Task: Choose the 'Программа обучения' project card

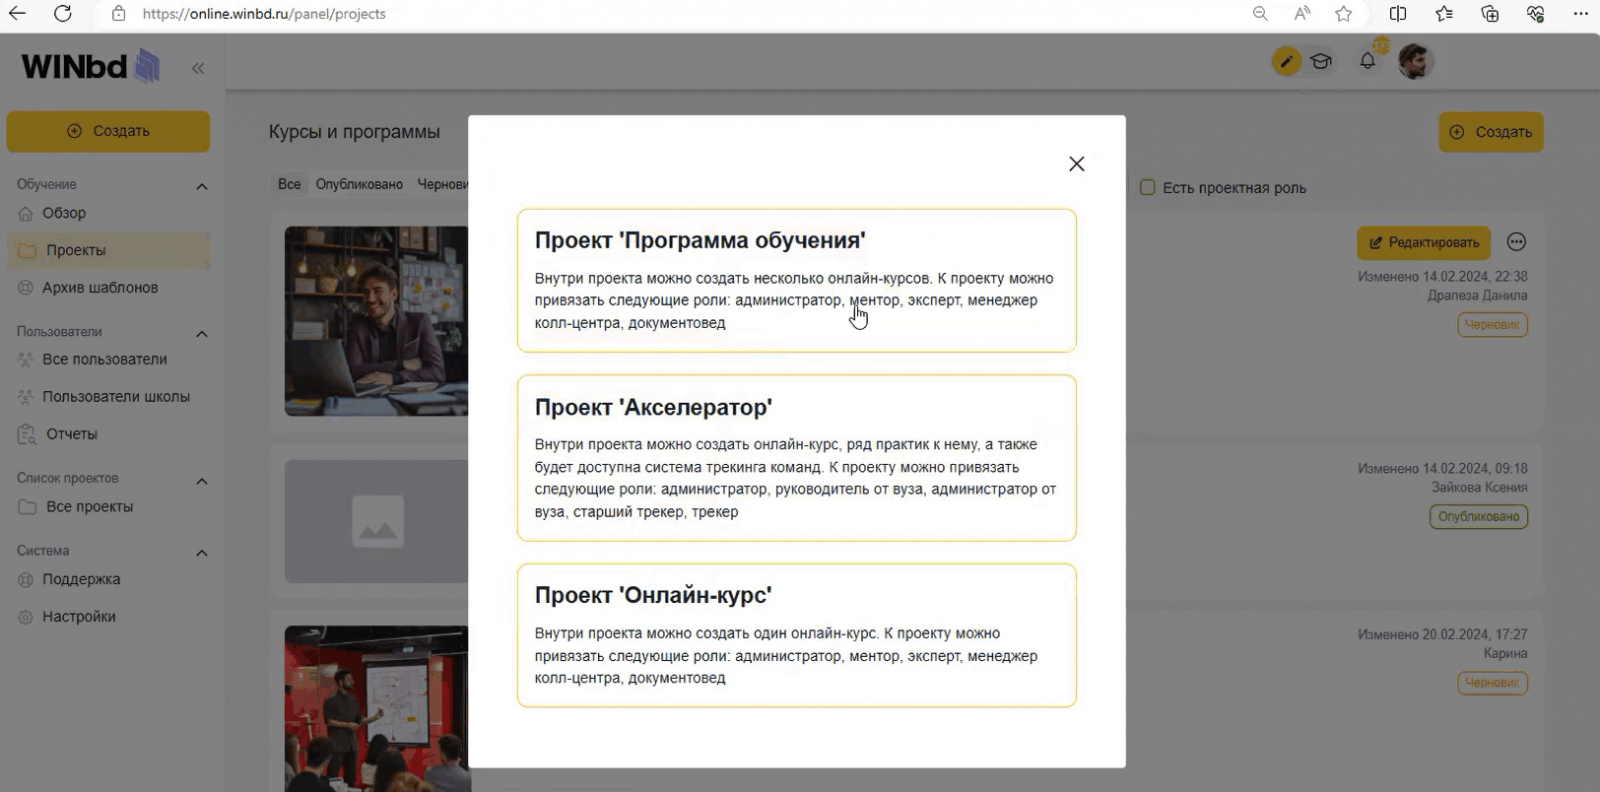Action: (x=796, y=280)
